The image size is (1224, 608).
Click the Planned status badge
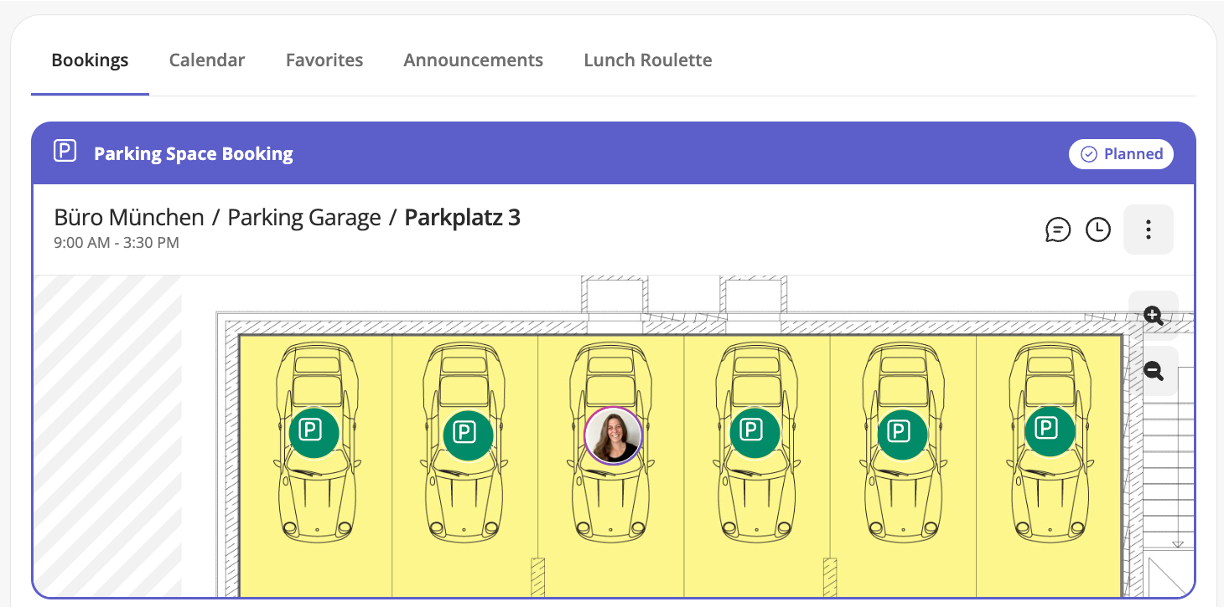tap(1121, 154)
